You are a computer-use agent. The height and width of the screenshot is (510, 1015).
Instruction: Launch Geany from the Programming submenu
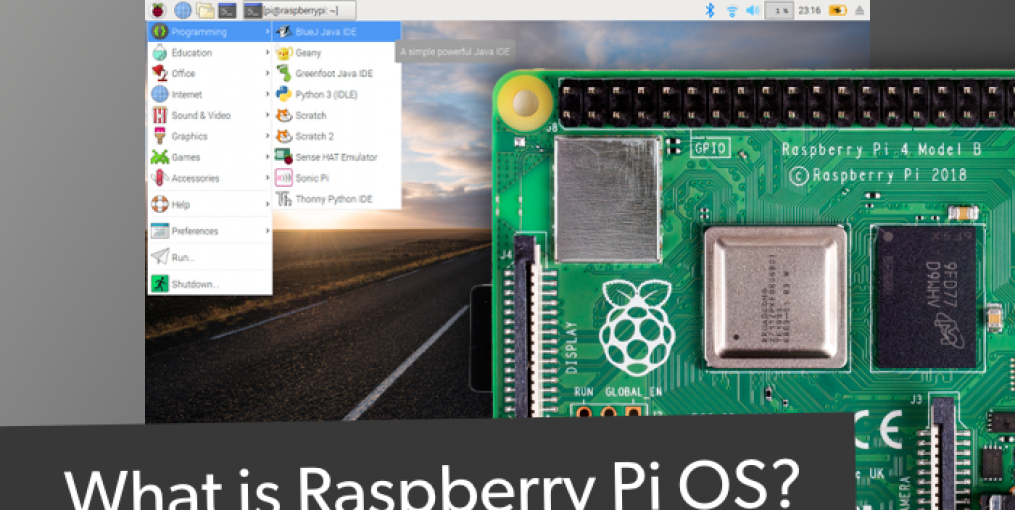pos(337,52)
